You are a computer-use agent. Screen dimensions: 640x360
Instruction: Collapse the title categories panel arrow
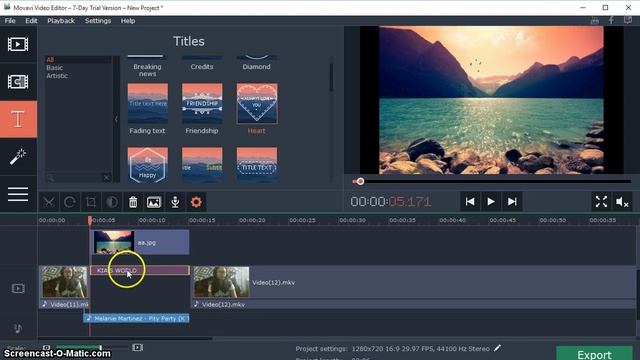[x=116, y=119]
